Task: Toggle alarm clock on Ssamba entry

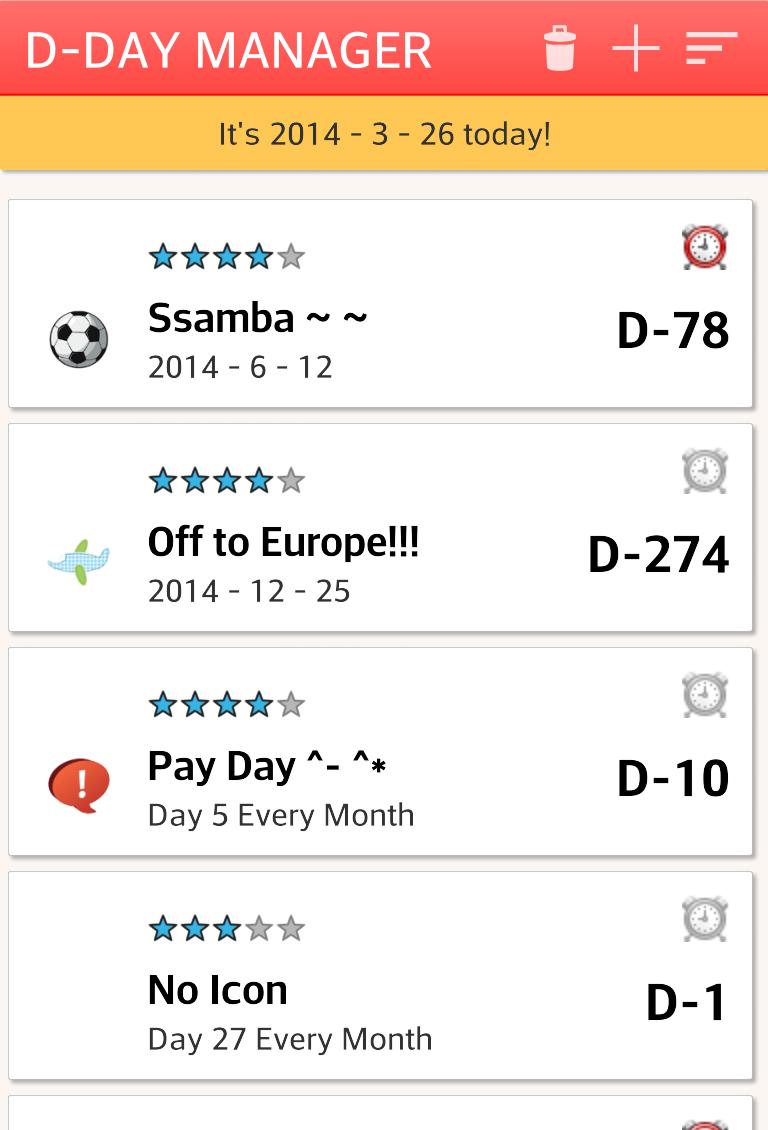Action: (x=704, y=247)
